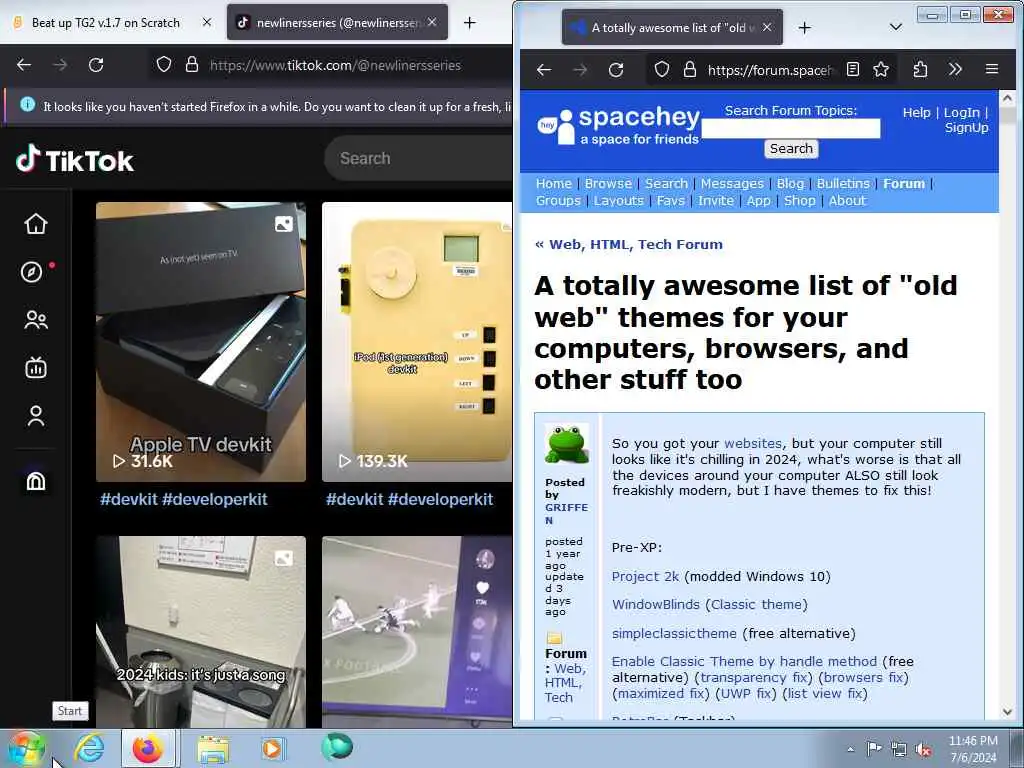Open Internet Explorer from taskbar
The image size is (1024, 768).
tap(89, 748)
